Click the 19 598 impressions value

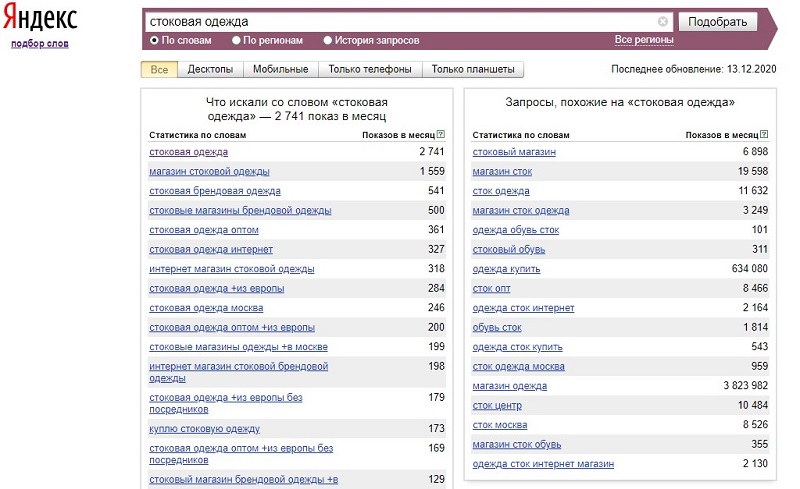pos(753,171)
